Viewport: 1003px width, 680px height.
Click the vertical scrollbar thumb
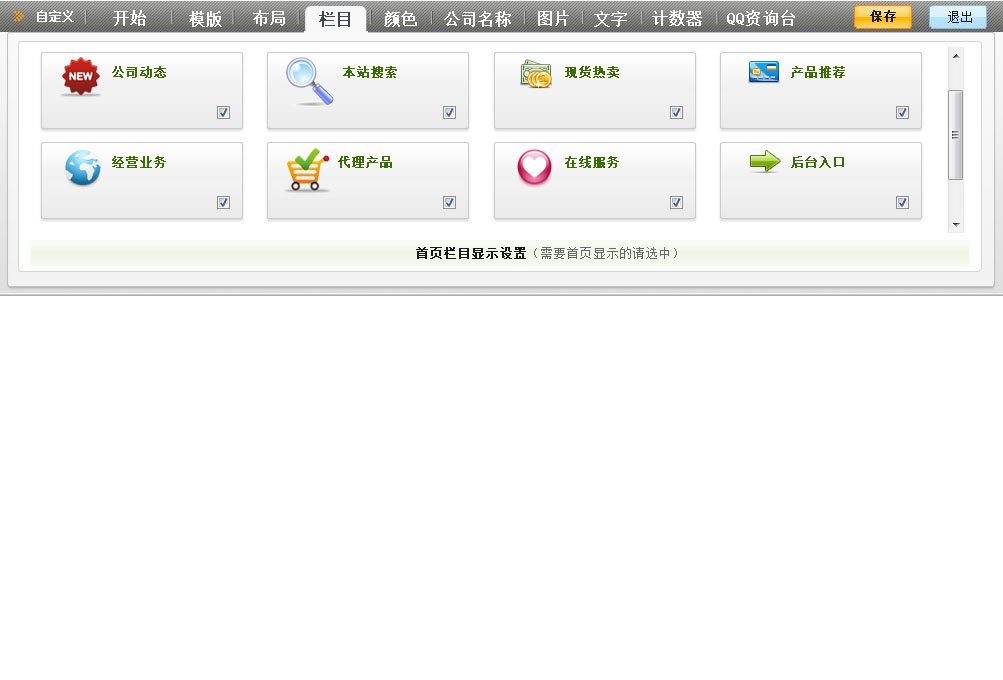[955, 134]
